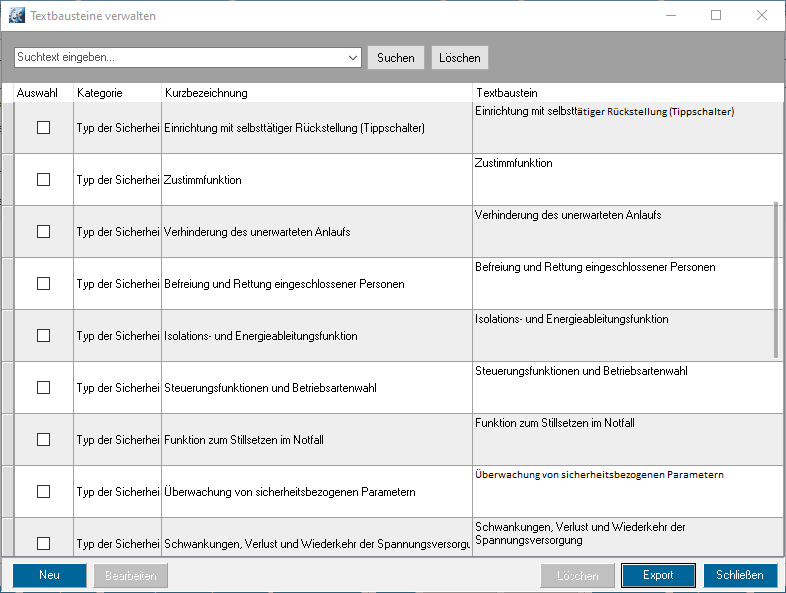
Task: Click the vertical scrollbar thumb
Action: point(776,280)
